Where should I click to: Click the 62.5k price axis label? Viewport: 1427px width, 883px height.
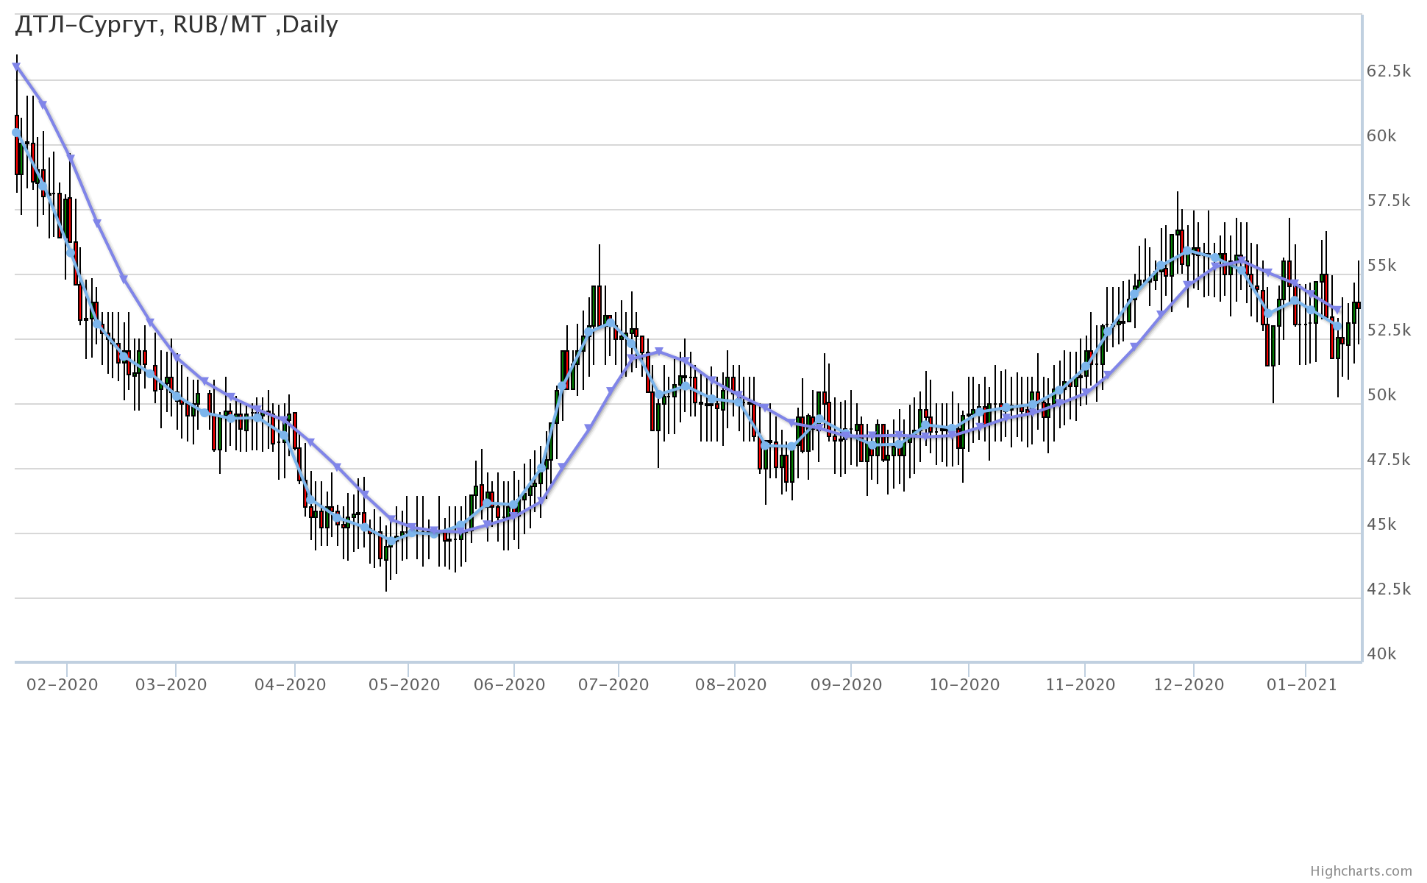pos(1388,72)
